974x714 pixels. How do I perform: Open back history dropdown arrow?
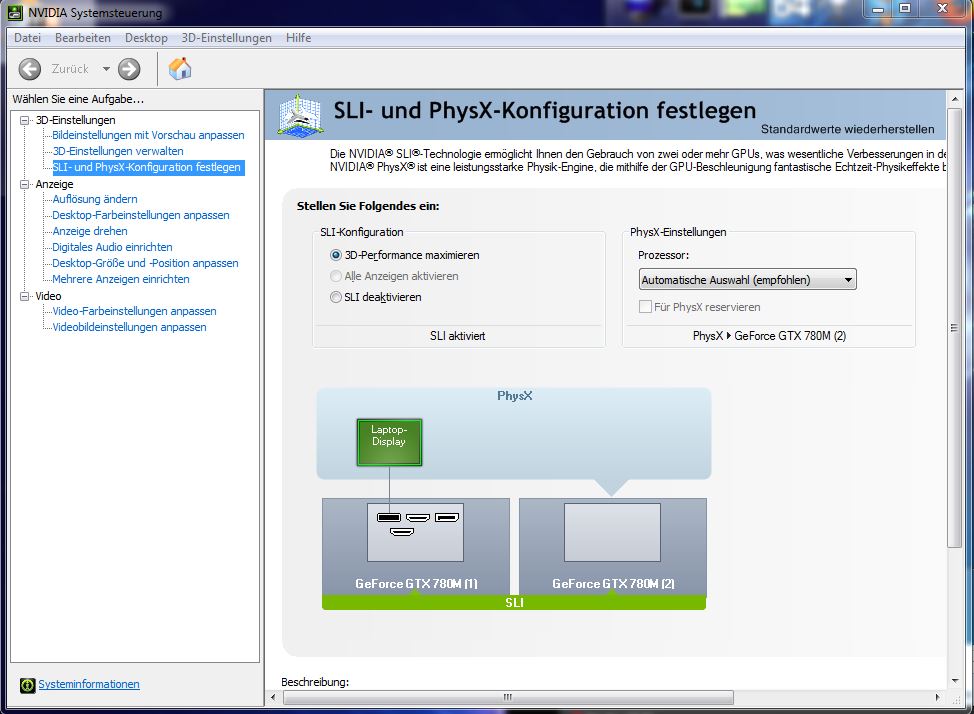click(106, 69)
